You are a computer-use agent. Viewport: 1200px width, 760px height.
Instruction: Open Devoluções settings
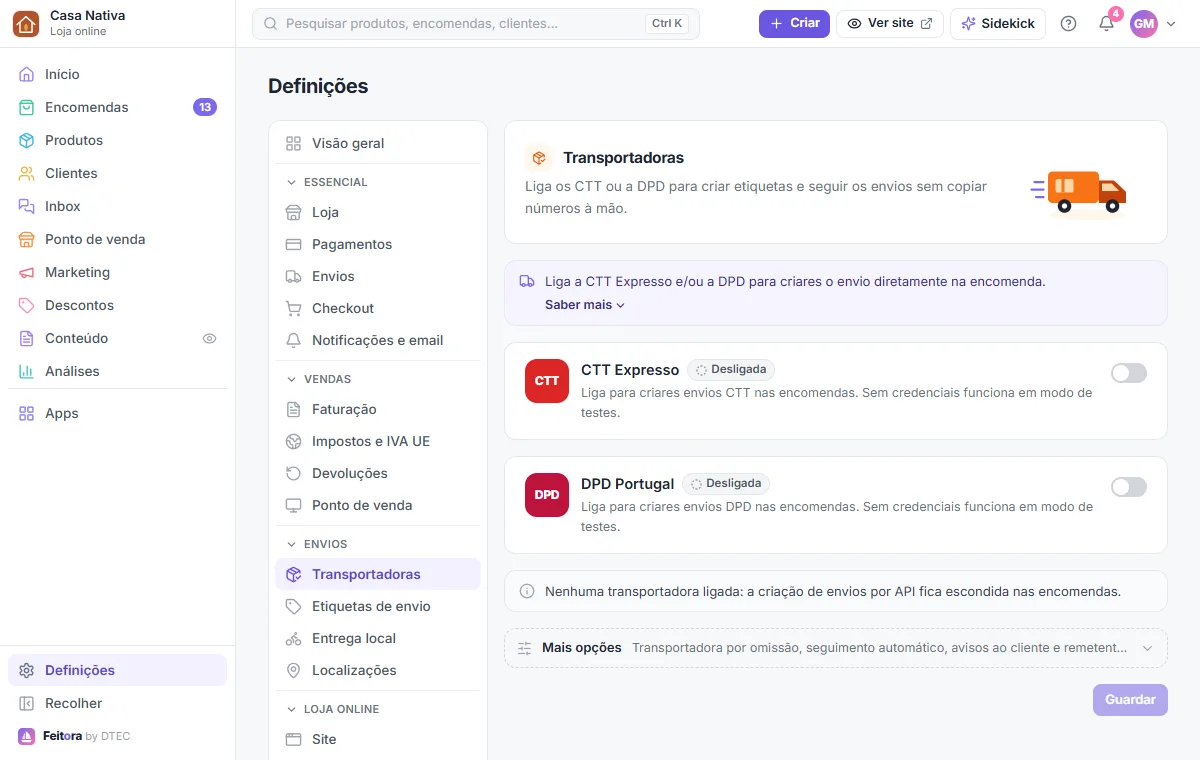click(378, 473)
